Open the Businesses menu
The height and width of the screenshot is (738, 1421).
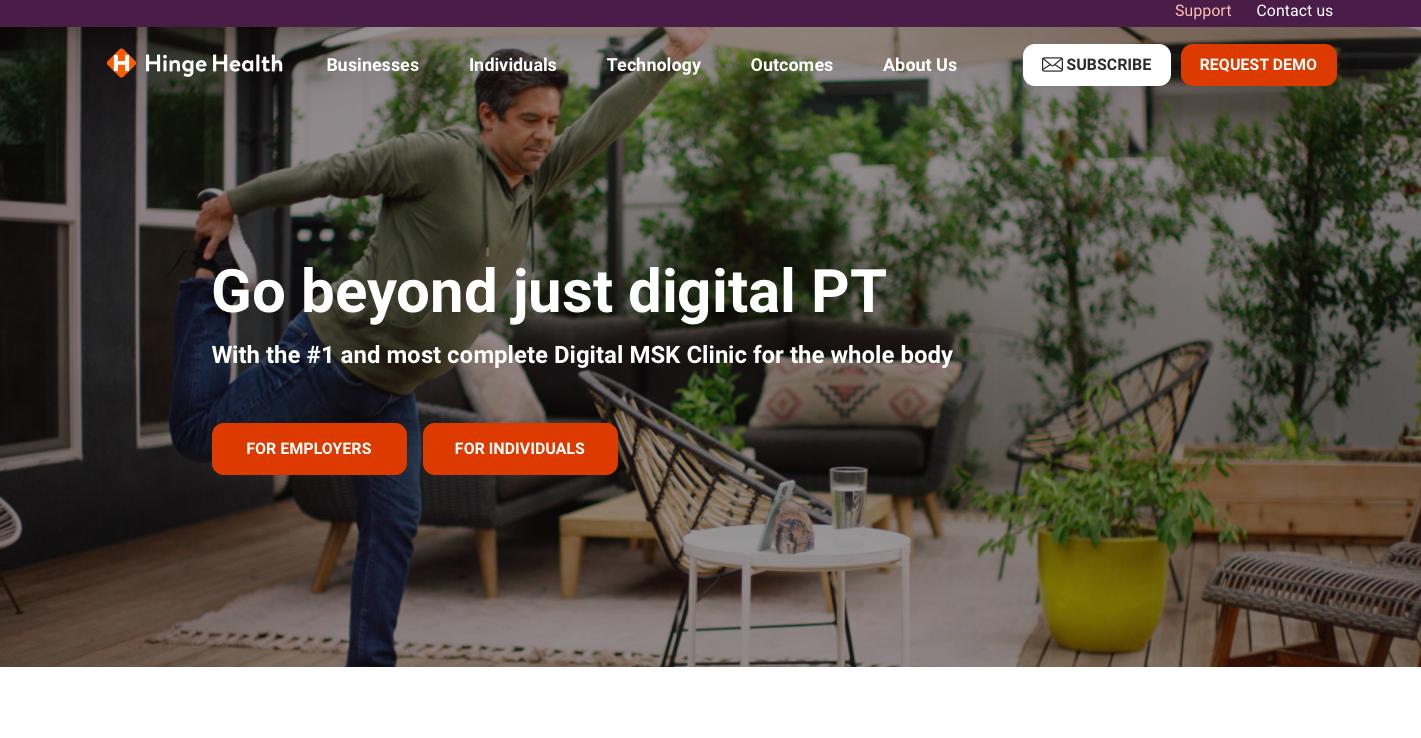[372, 65]
